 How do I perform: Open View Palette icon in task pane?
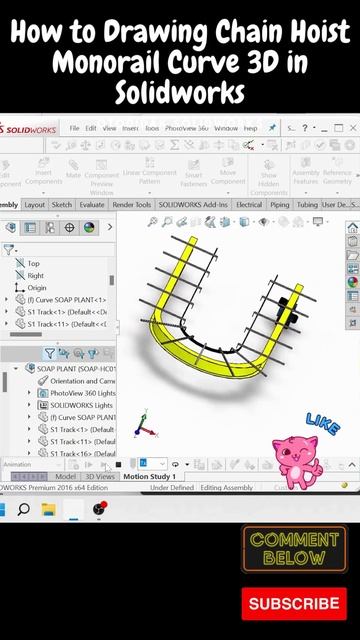(x=353, y=269)
